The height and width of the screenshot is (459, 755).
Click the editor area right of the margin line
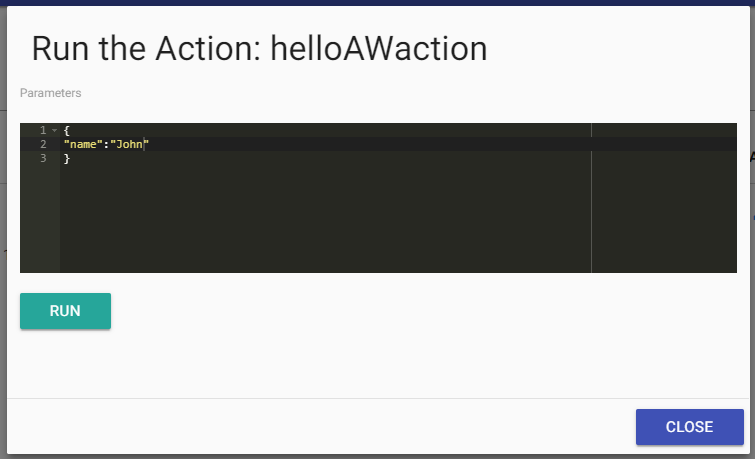point(663,210)
